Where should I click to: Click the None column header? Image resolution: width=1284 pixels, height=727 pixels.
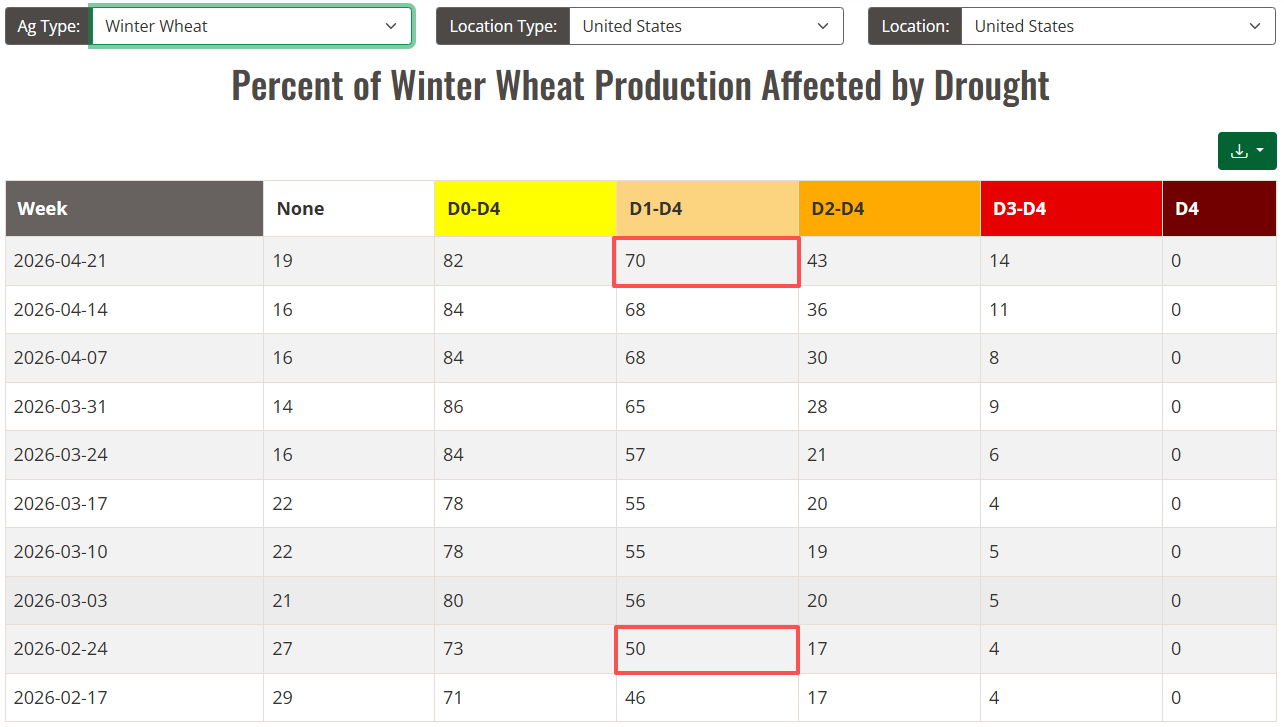click(348, 209)
